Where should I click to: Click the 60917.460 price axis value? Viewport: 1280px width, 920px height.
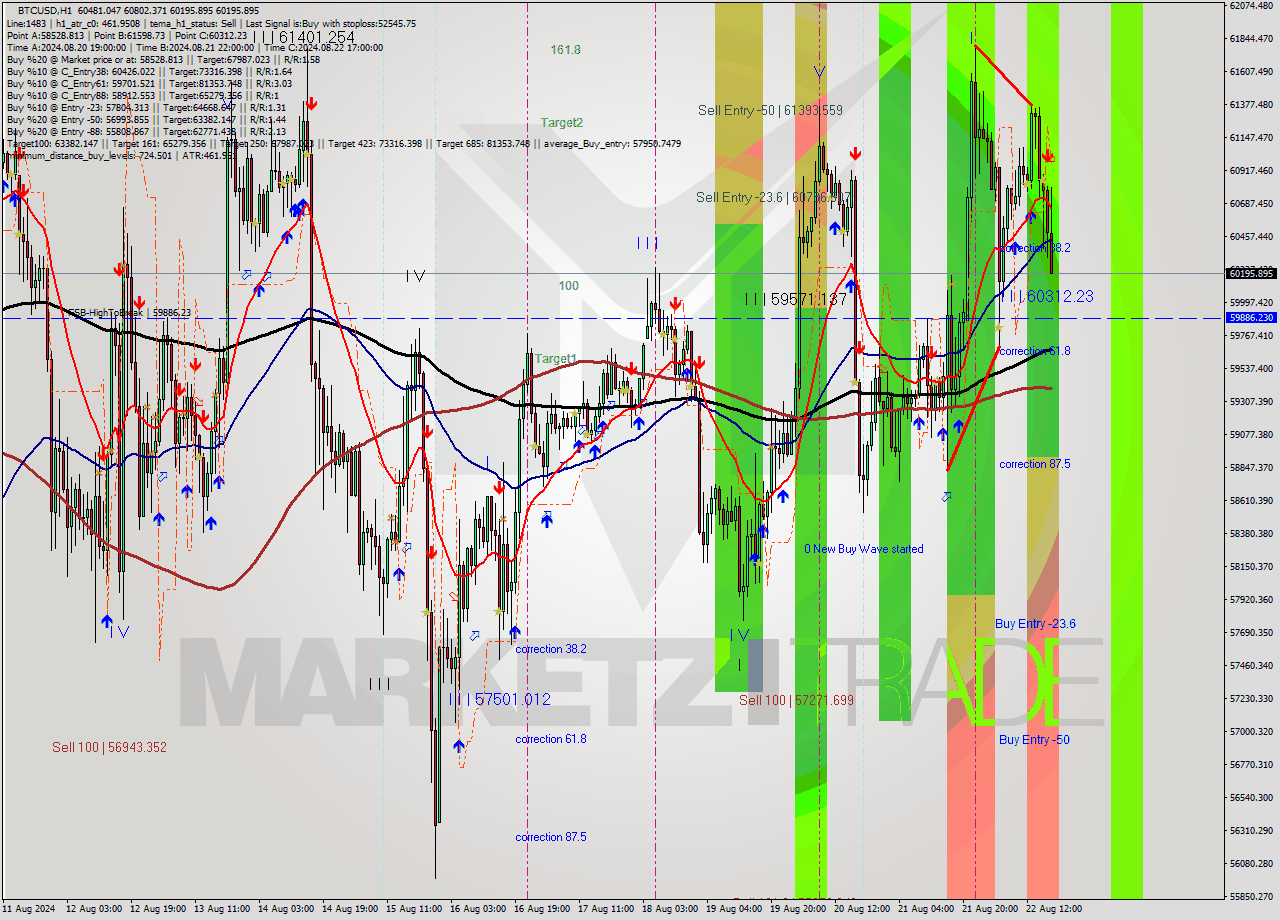[x=1251, y=171]
